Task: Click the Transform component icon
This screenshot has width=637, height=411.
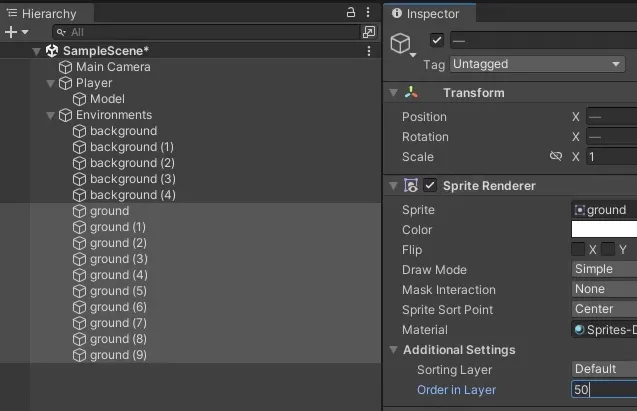Action: coord(411,93)
